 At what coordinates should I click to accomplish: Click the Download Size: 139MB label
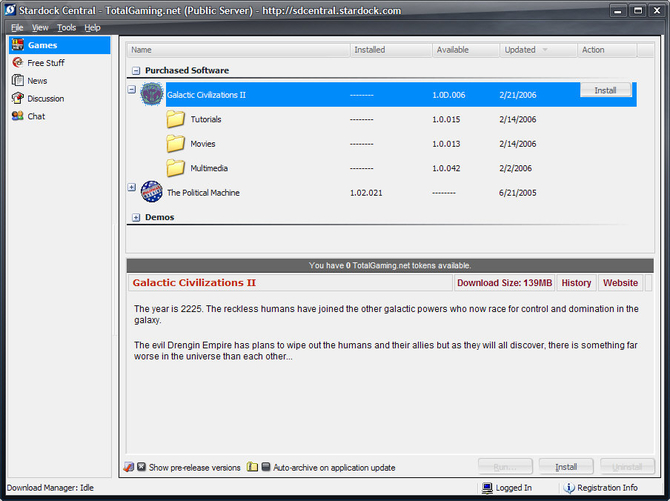click(x=505, y=283)
